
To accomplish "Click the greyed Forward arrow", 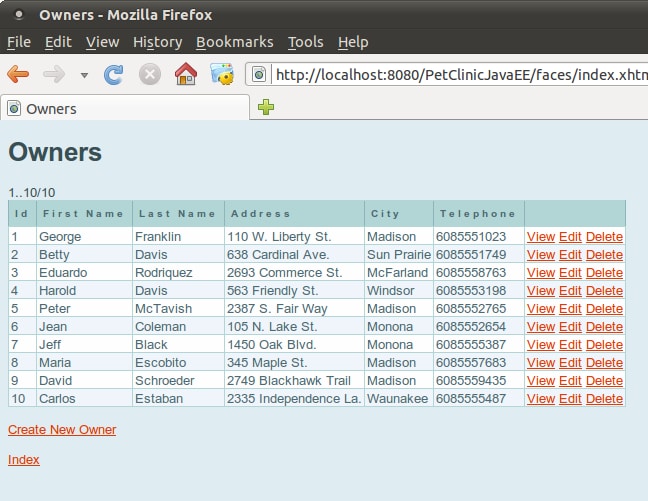I will click(54, 75).
